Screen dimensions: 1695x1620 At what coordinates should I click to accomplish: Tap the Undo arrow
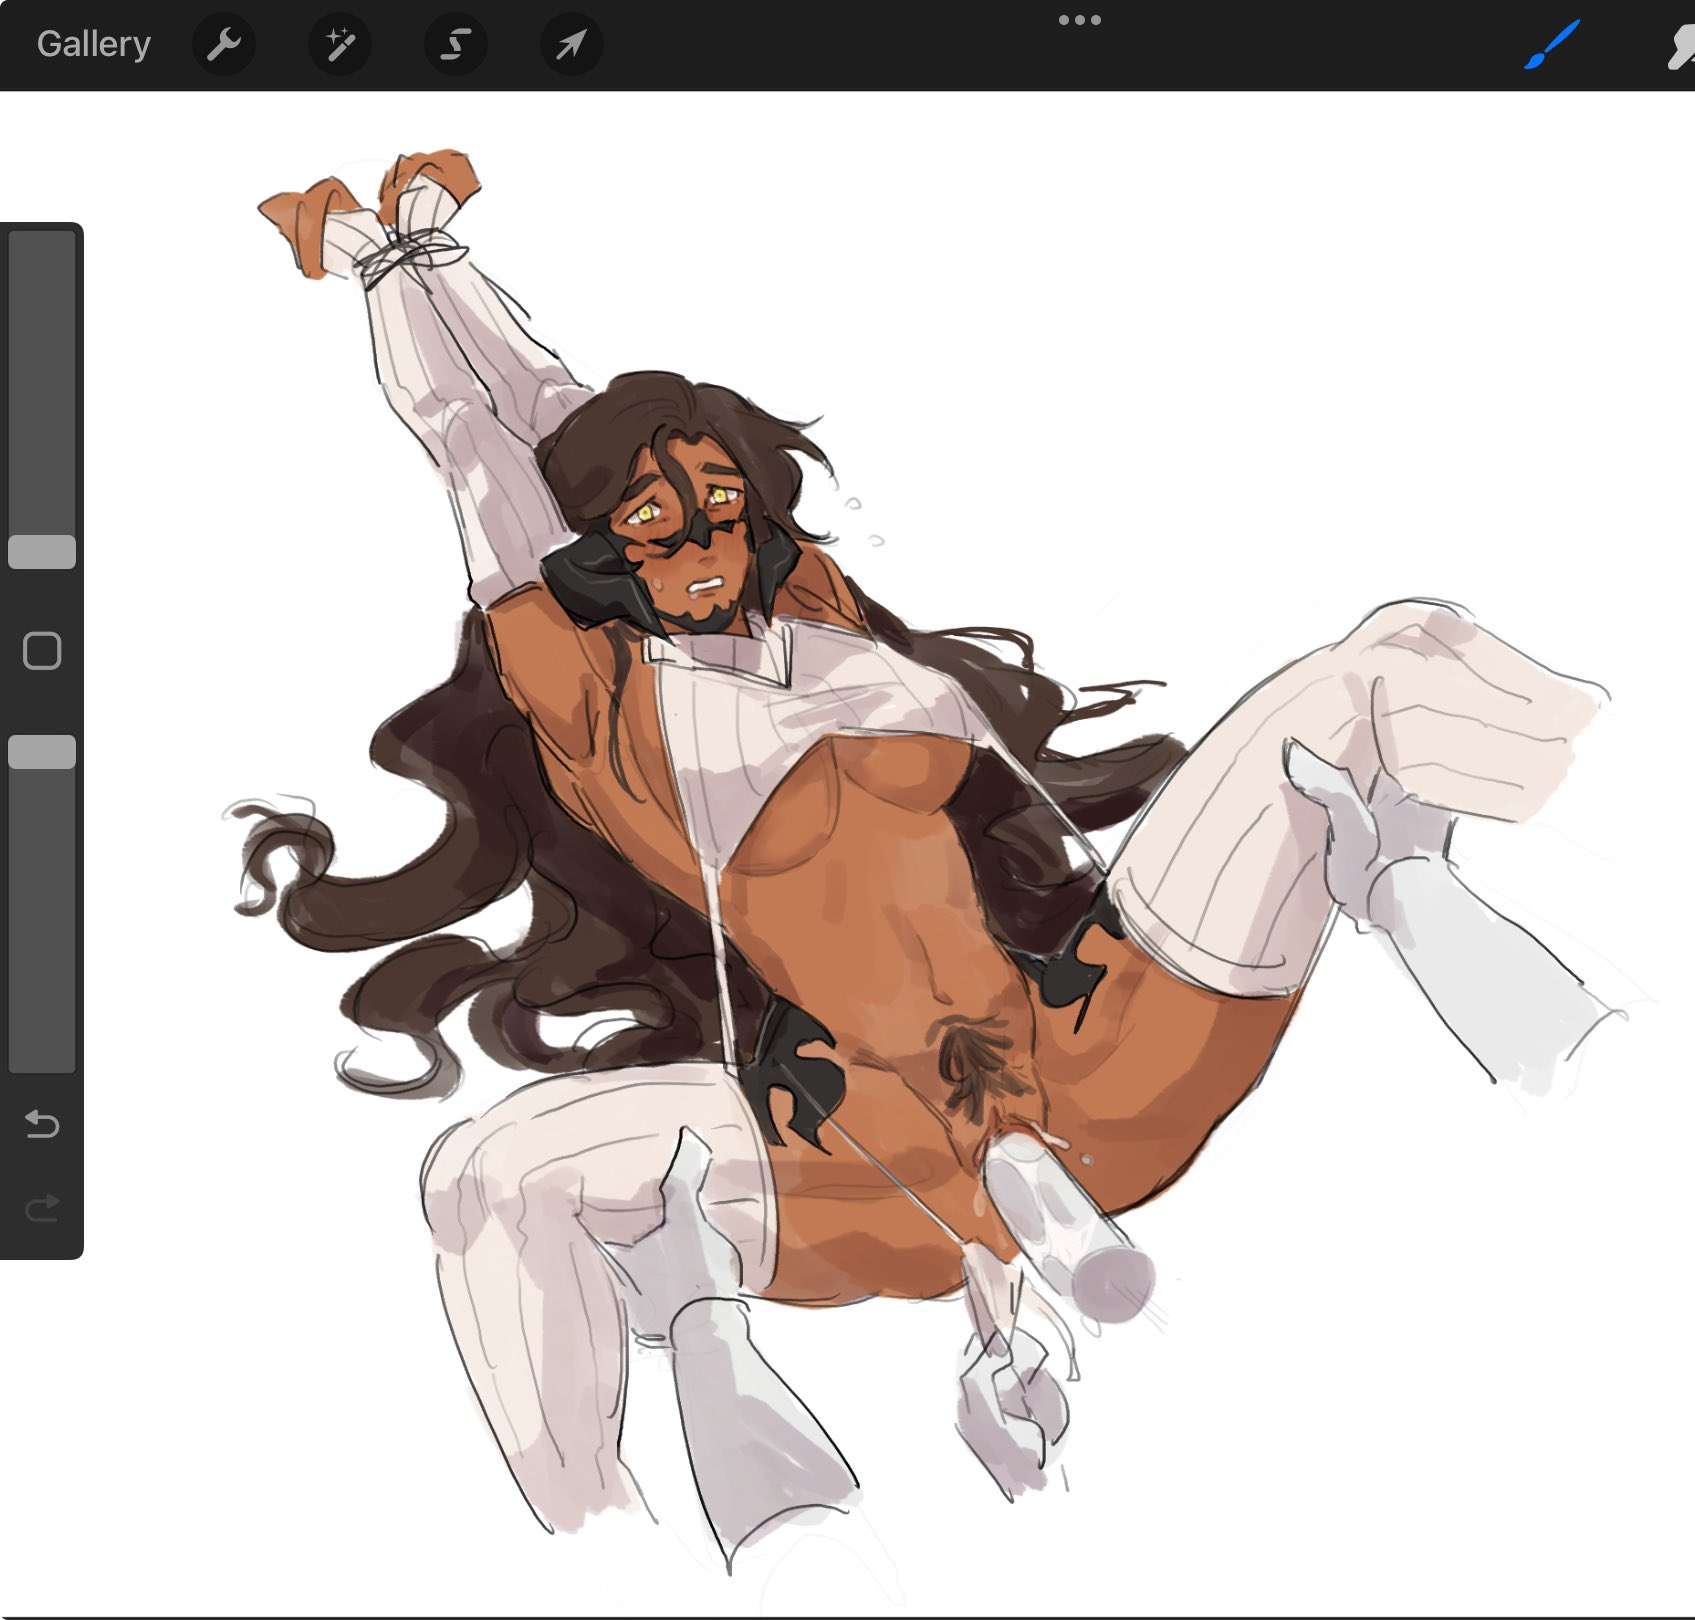pos(42,1124)
